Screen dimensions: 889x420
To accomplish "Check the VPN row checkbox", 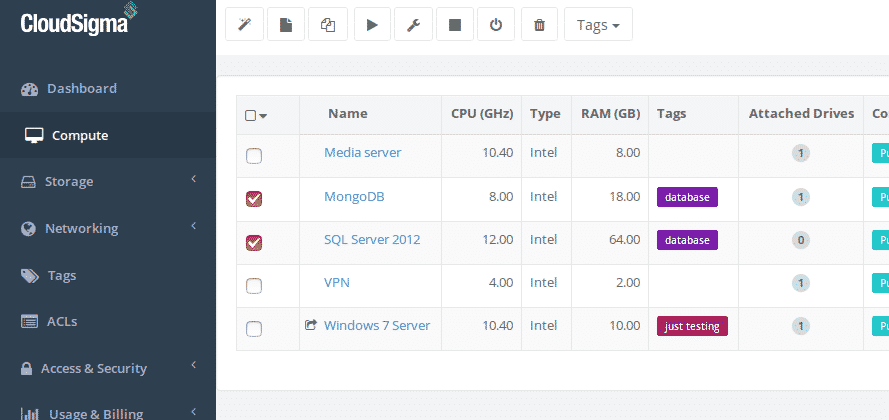I will (254, 286).
